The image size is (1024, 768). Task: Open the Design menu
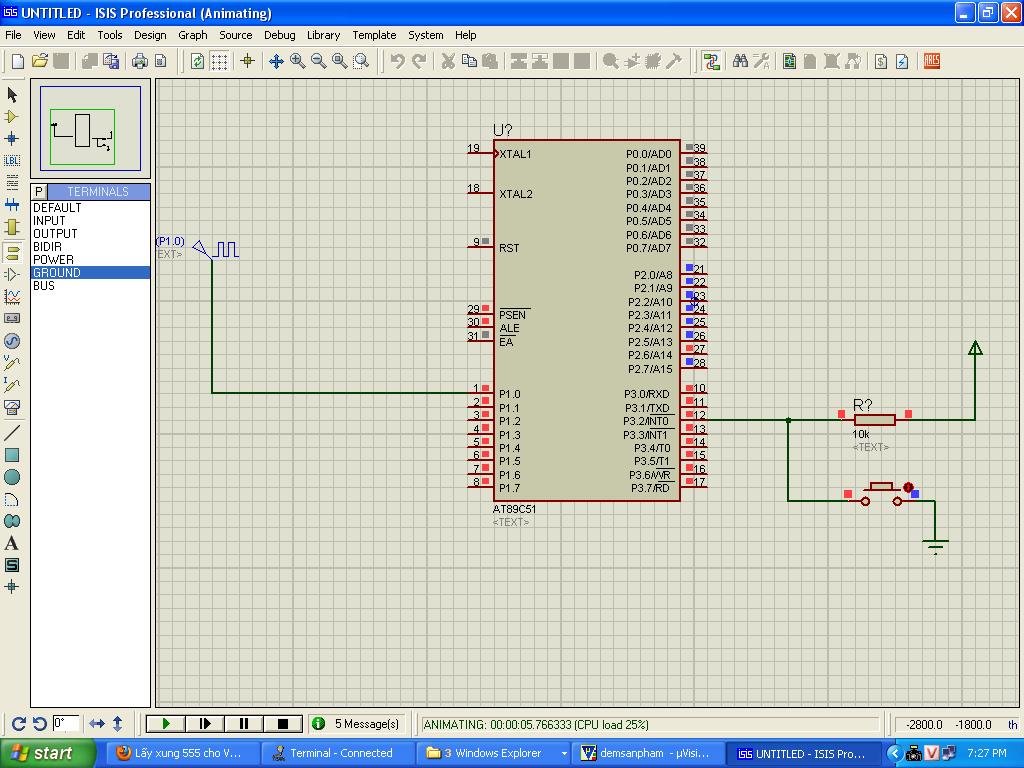(150, 35)
